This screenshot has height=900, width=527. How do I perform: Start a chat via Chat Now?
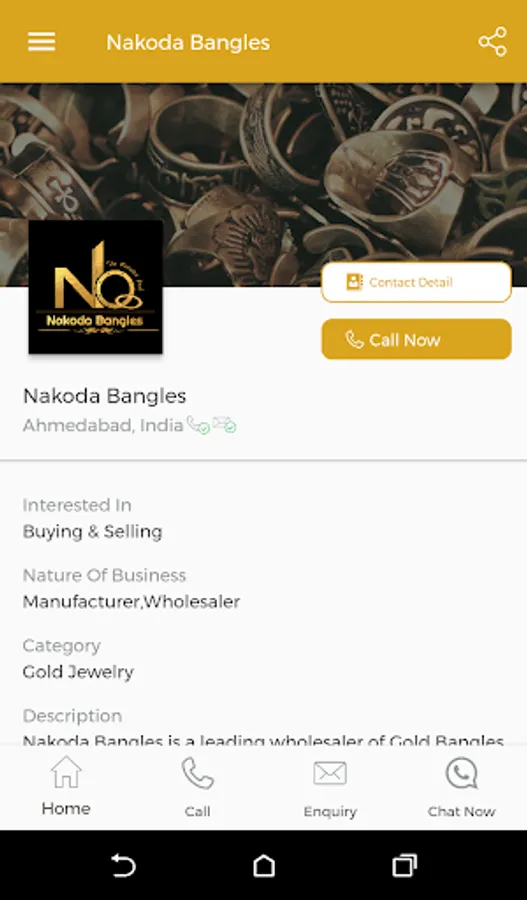[462, 787]
